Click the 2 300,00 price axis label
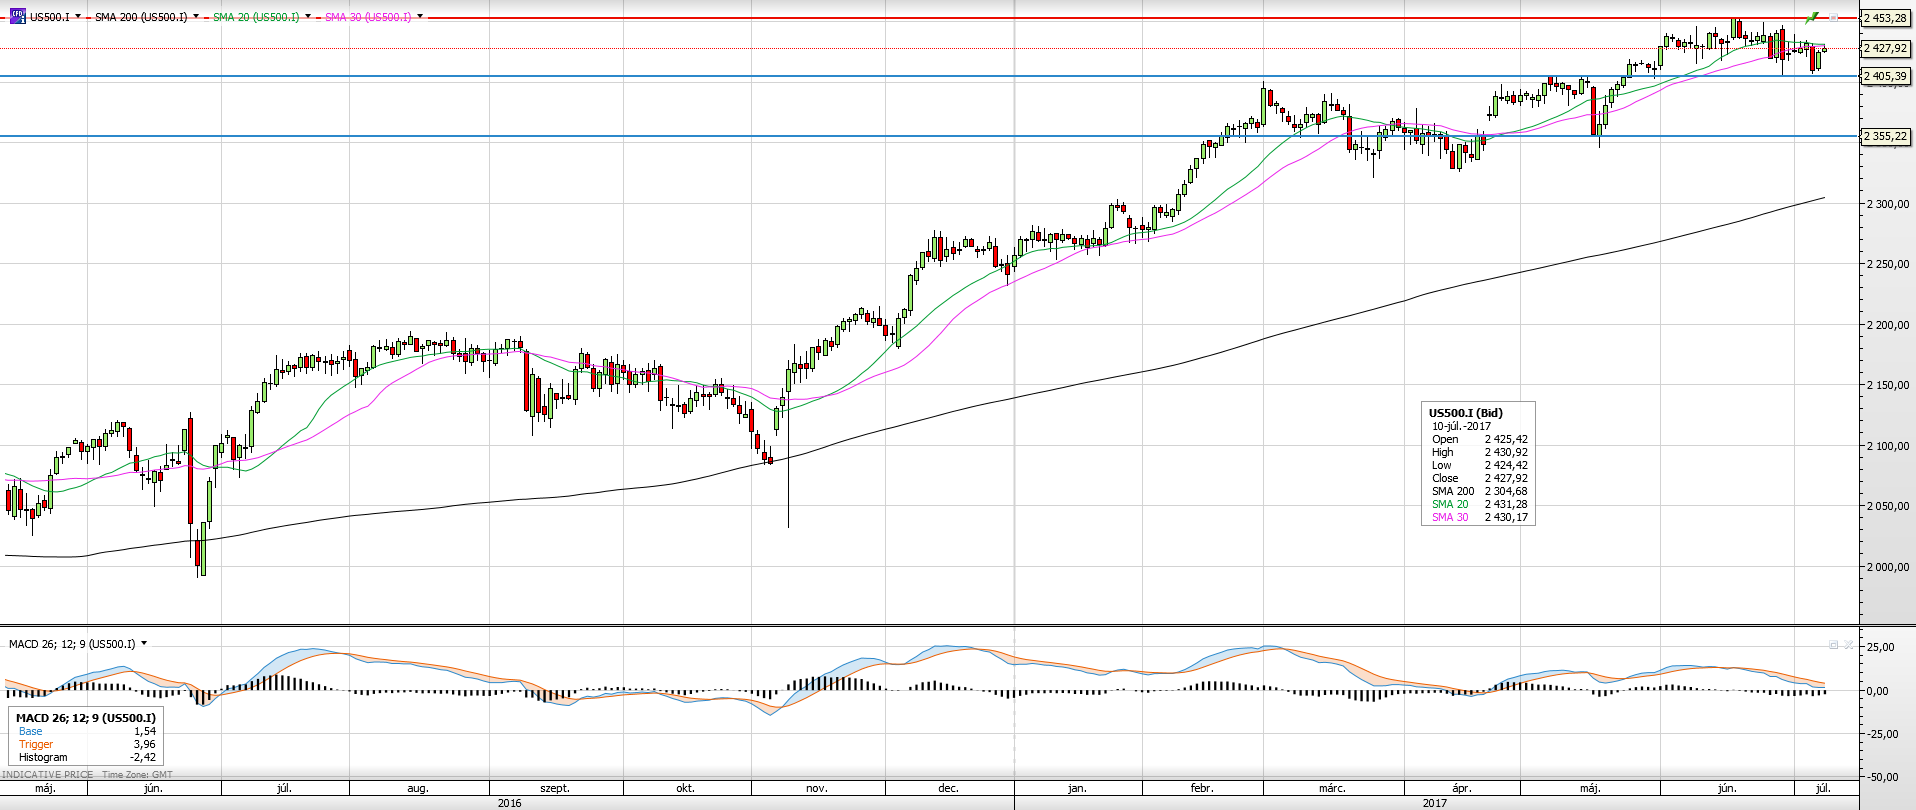 (x=1887, y=204)
